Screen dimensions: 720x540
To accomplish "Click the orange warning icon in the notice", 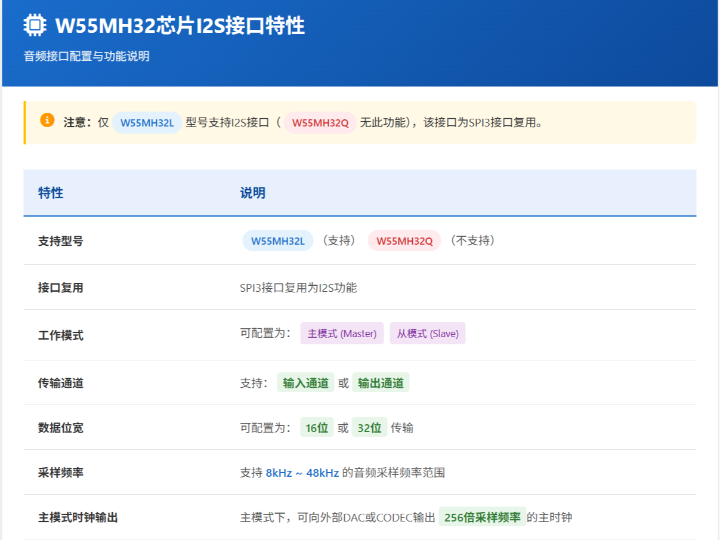I will click(47, 121).
